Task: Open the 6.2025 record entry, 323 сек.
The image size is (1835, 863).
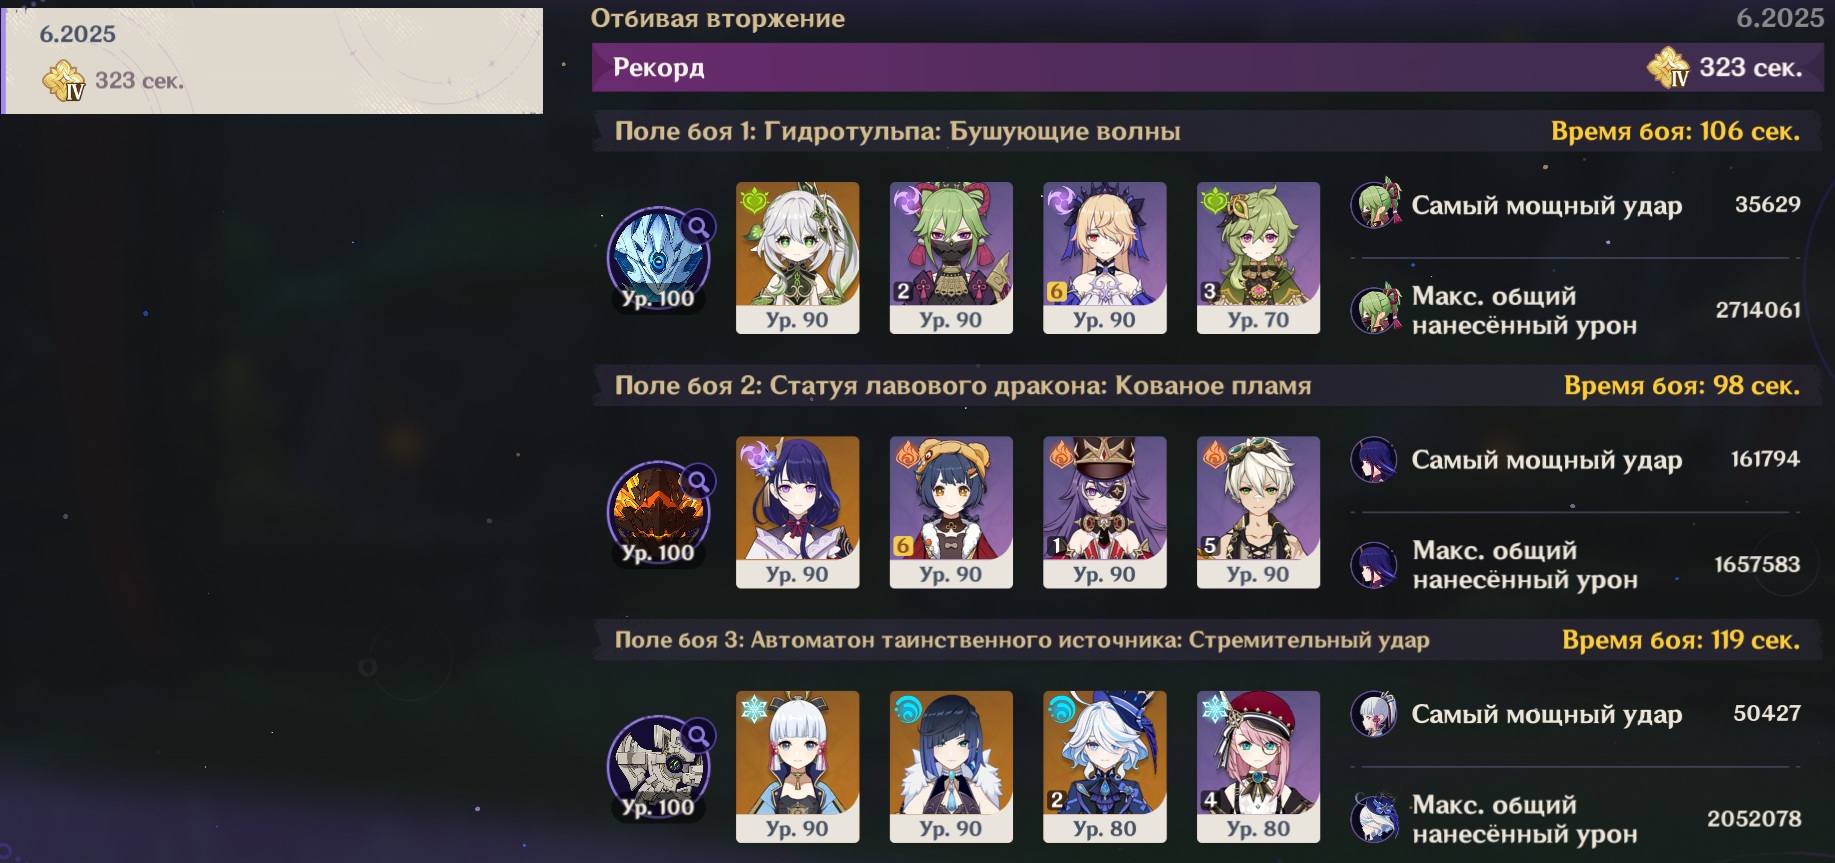Action: [x=272, y=61]
